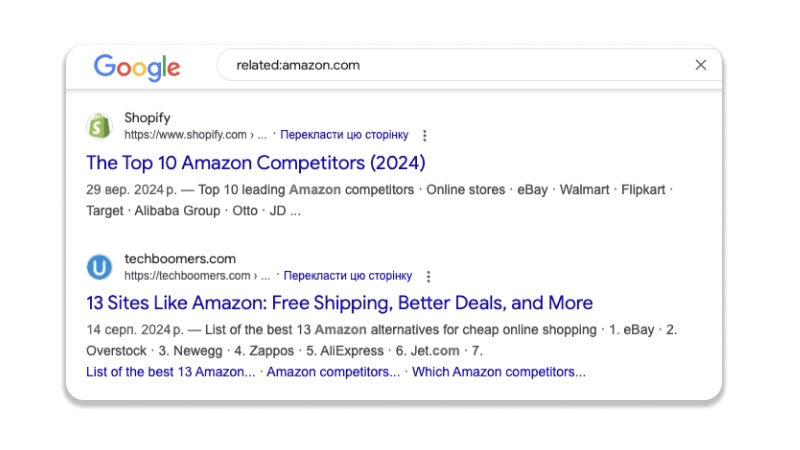The image size is (800, 450).
Task: Open the three-dot menu for techboomers result
Action: tap(429, 276)
